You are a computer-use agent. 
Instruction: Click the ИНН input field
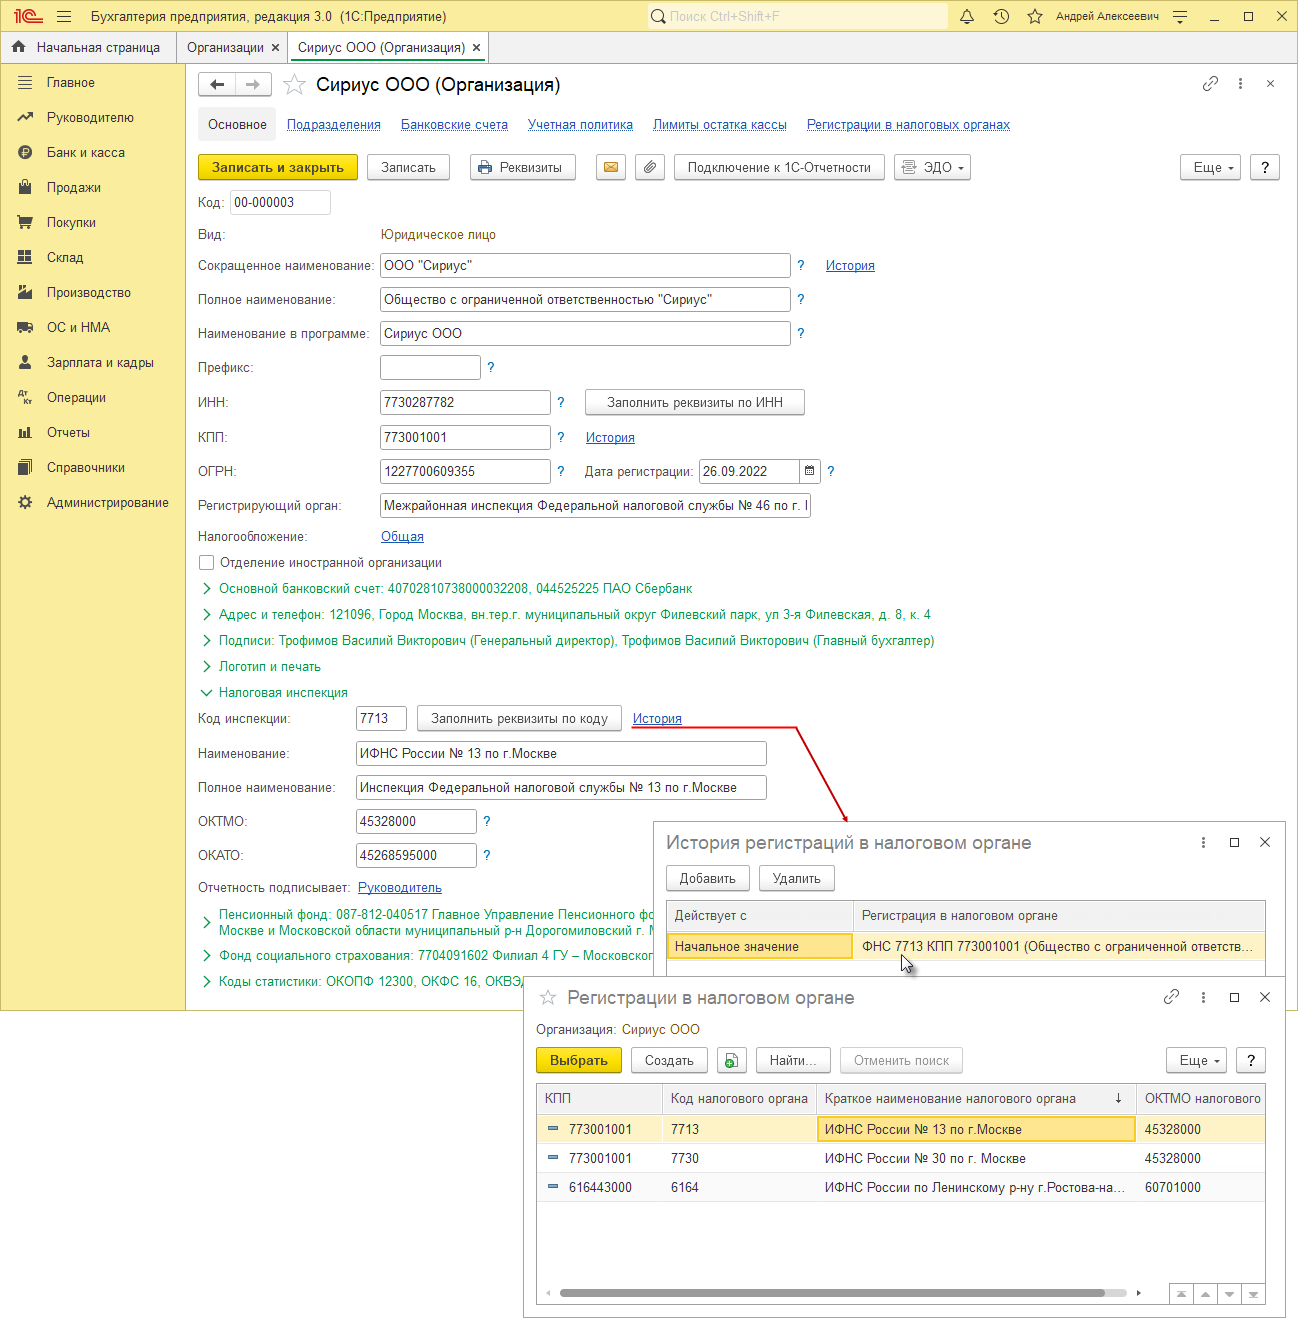click(465, 403)
